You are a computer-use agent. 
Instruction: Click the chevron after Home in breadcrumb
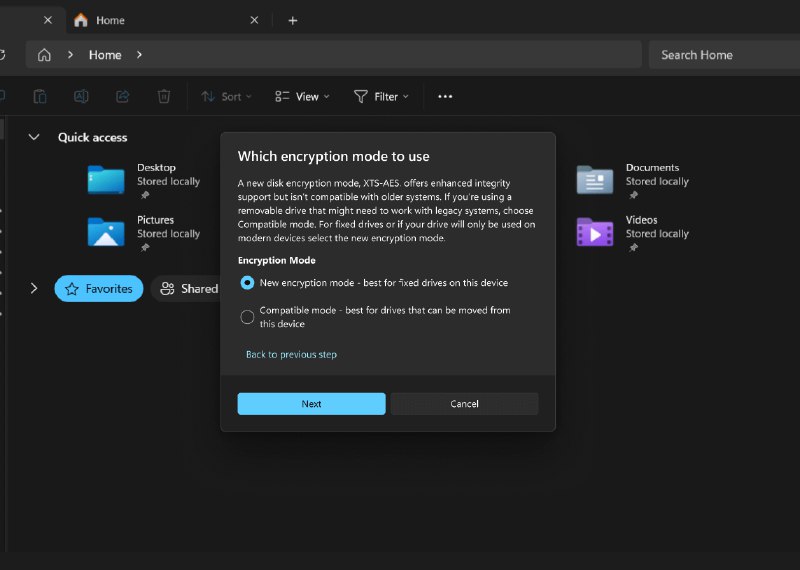[139, 55]
